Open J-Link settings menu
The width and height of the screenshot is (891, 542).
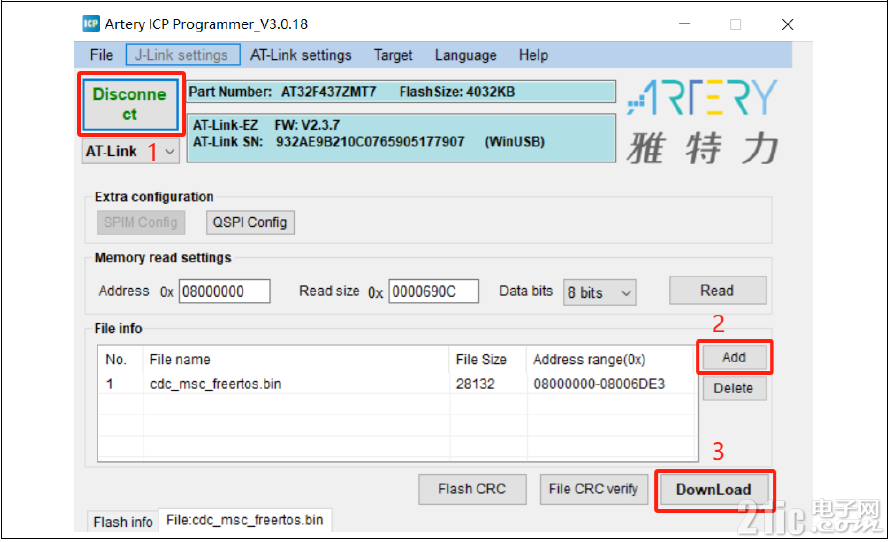tap(181, 55)
